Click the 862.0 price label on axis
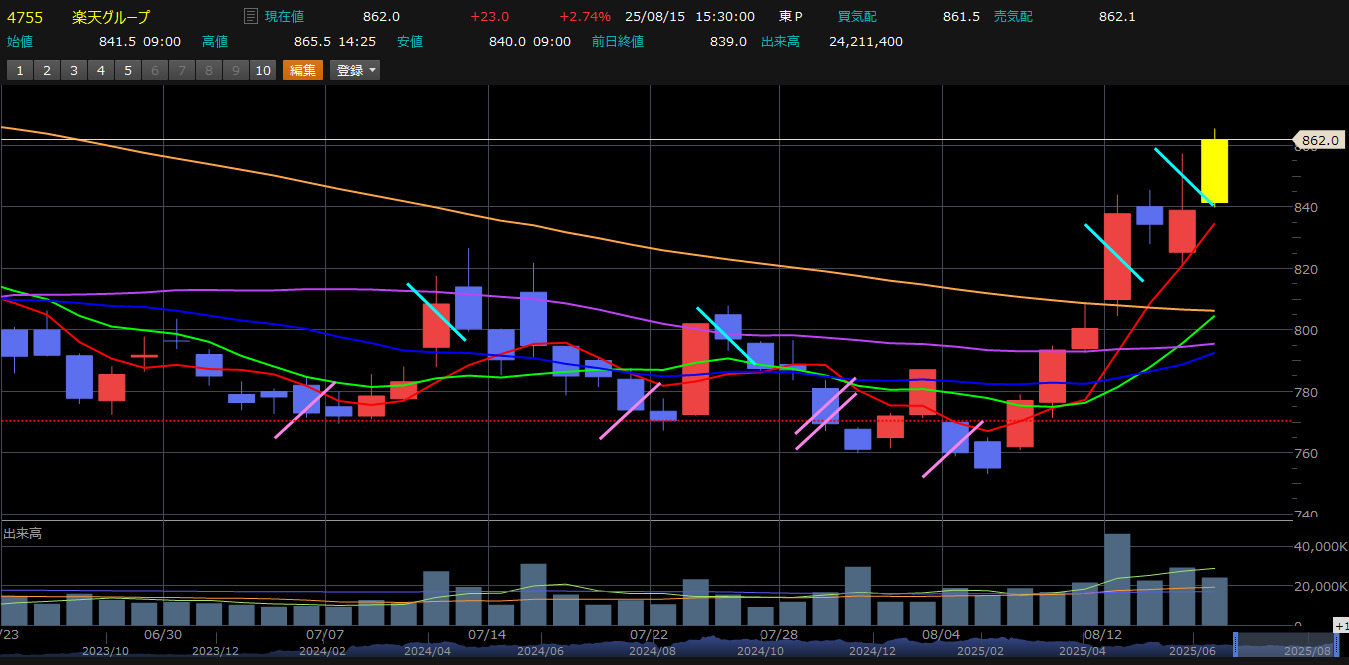 1319,141
